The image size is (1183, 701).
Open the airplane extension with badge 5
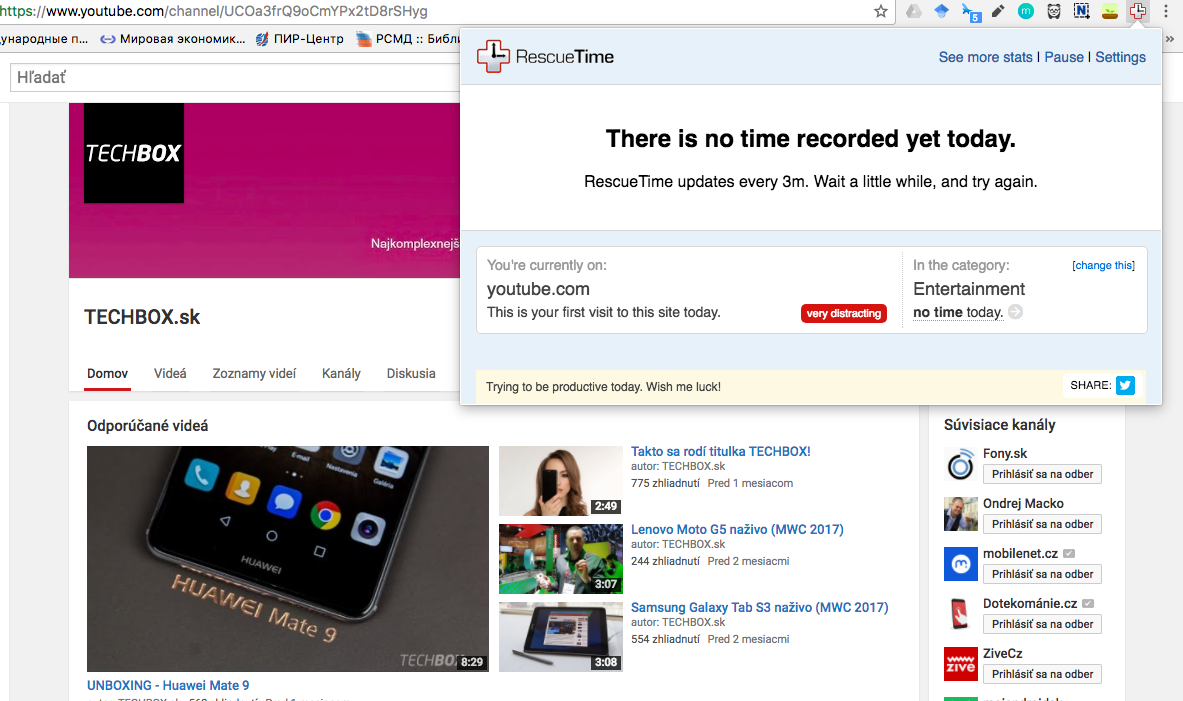click(x=970, y=12)
